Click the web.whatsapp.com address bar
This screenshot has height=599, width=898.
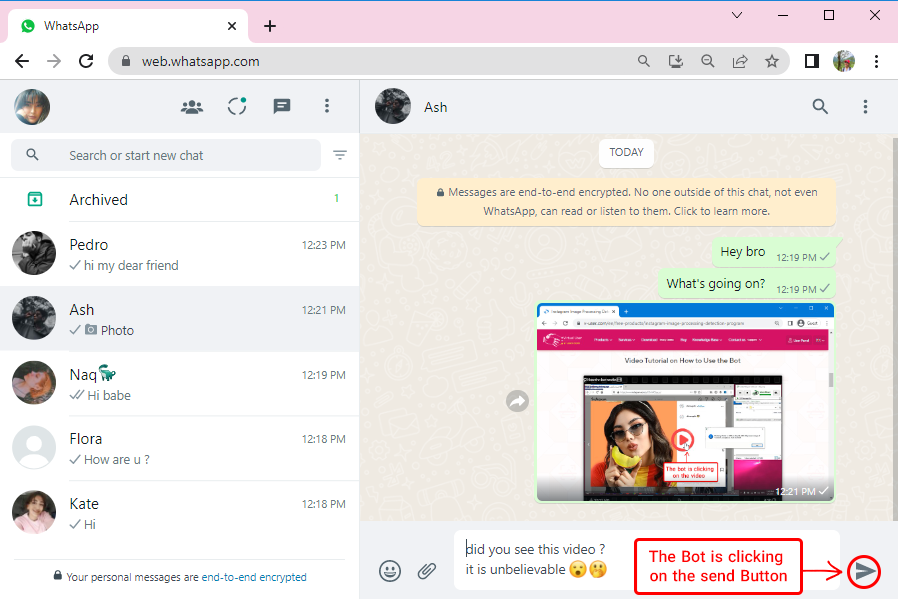click(372, 61)
